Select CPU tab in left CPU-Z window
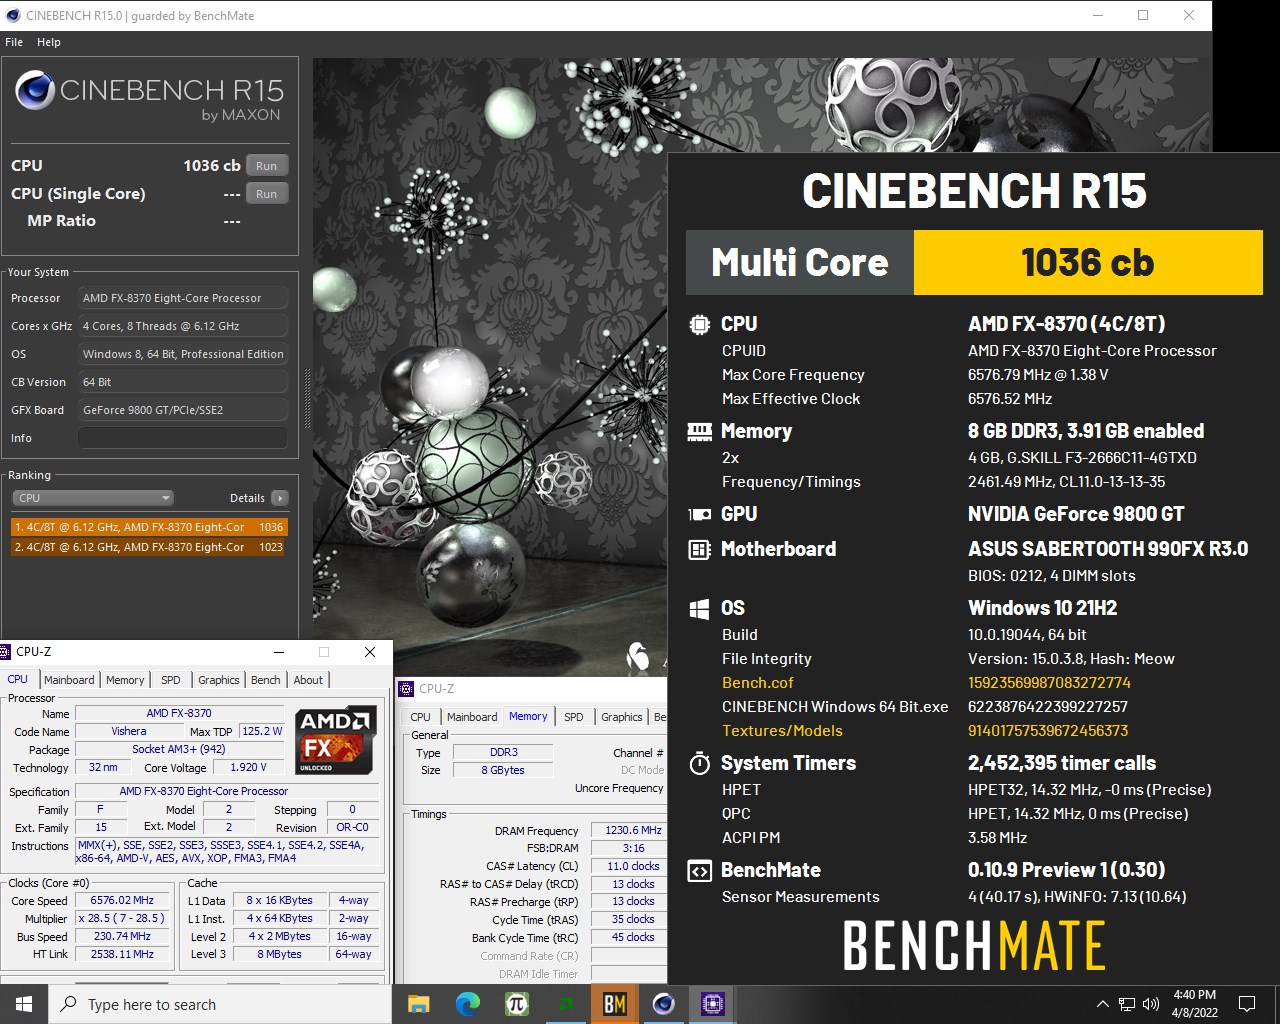 click(18, 679)
